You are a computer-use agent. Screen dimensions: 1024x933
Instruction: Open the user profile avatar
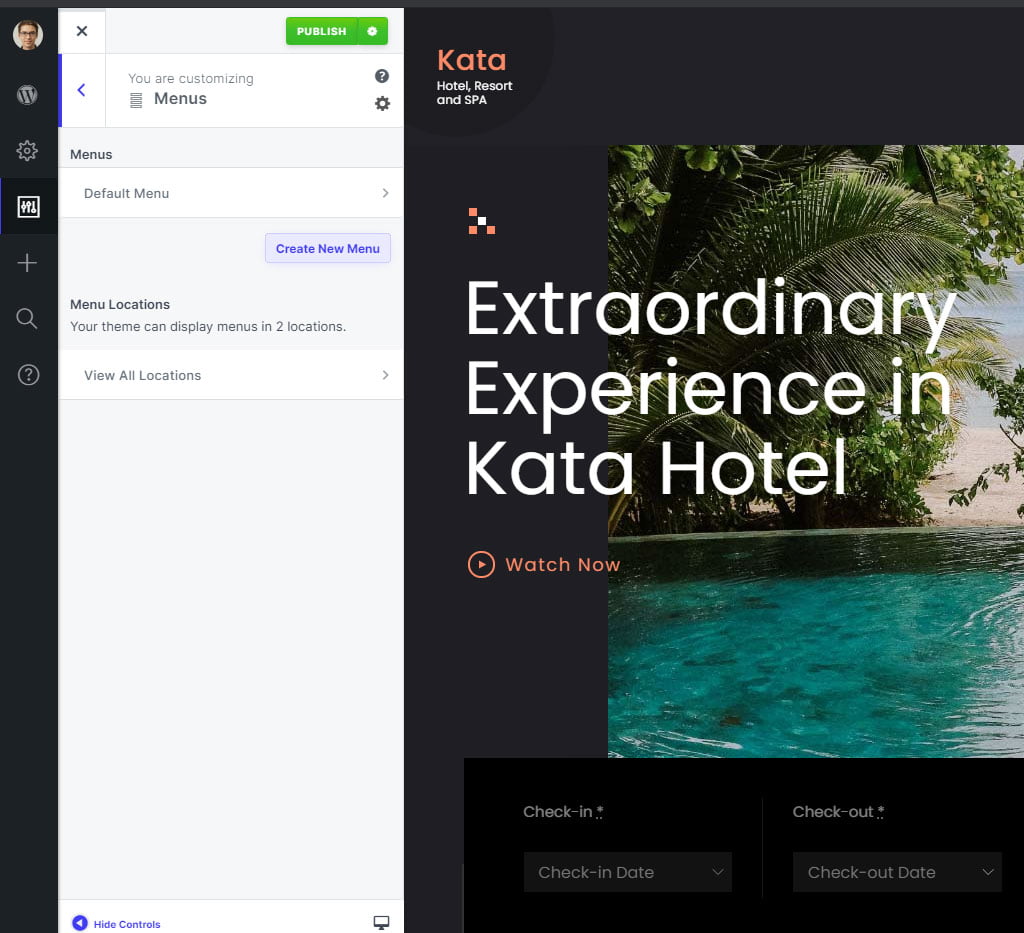click(27, 35)
